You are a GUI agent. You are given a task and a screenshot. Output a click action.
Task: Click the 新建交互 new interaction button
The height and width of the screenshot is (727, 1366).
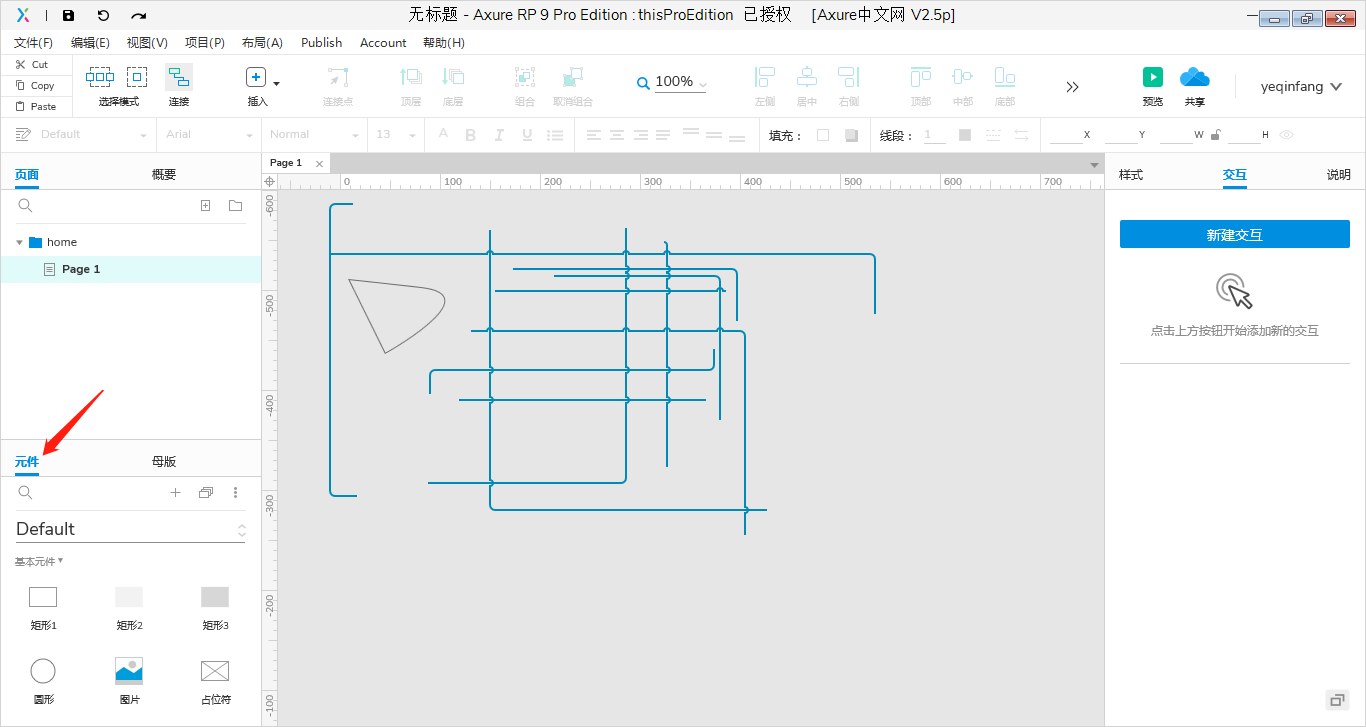click(x=1235, y=234)
